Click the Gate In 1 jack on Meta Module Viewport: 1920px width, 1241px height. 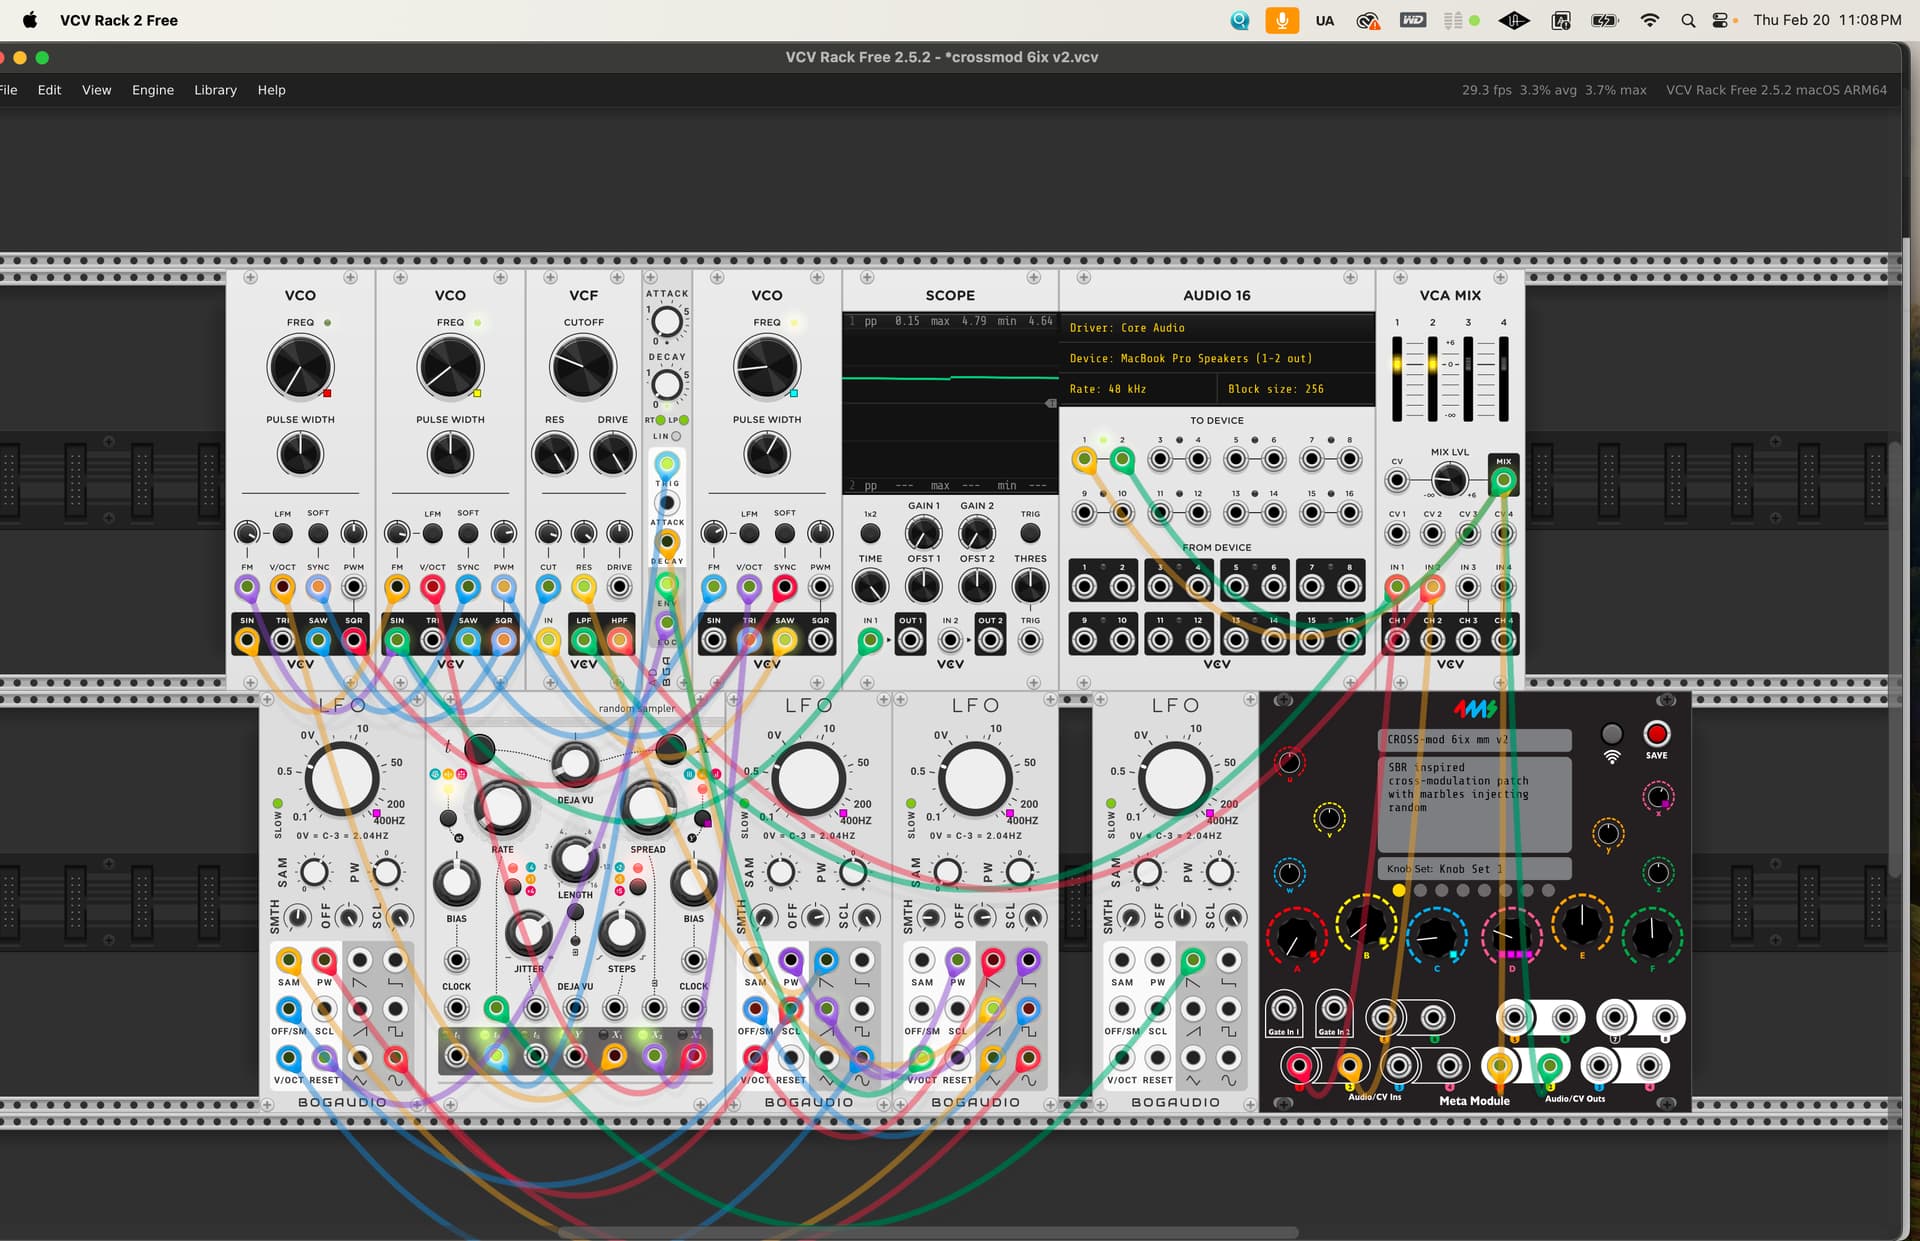[x=1283, y=1010]
